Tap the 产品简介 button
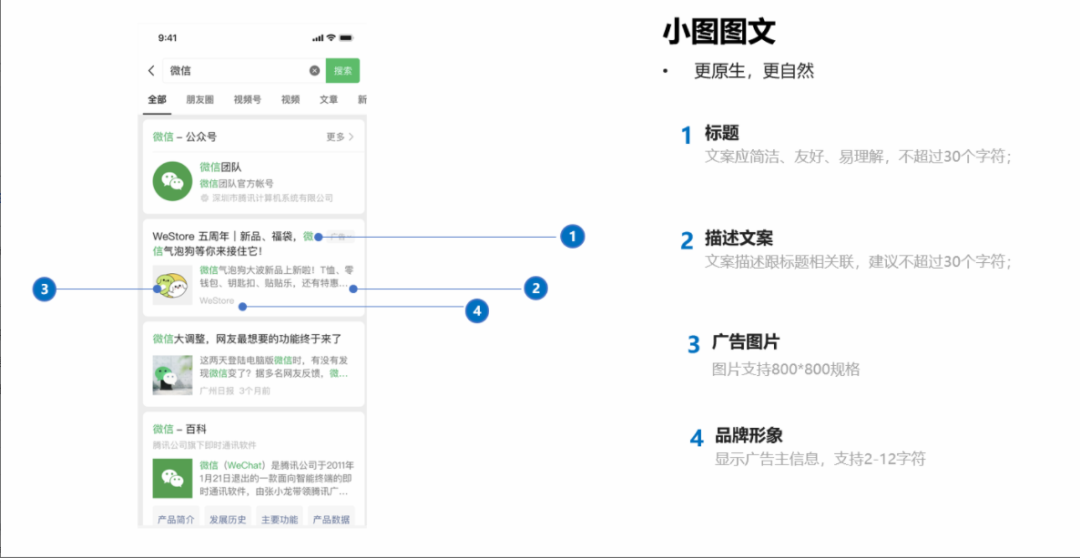The width and height of the screenshot is (1080, 558). tap(176, 519)
